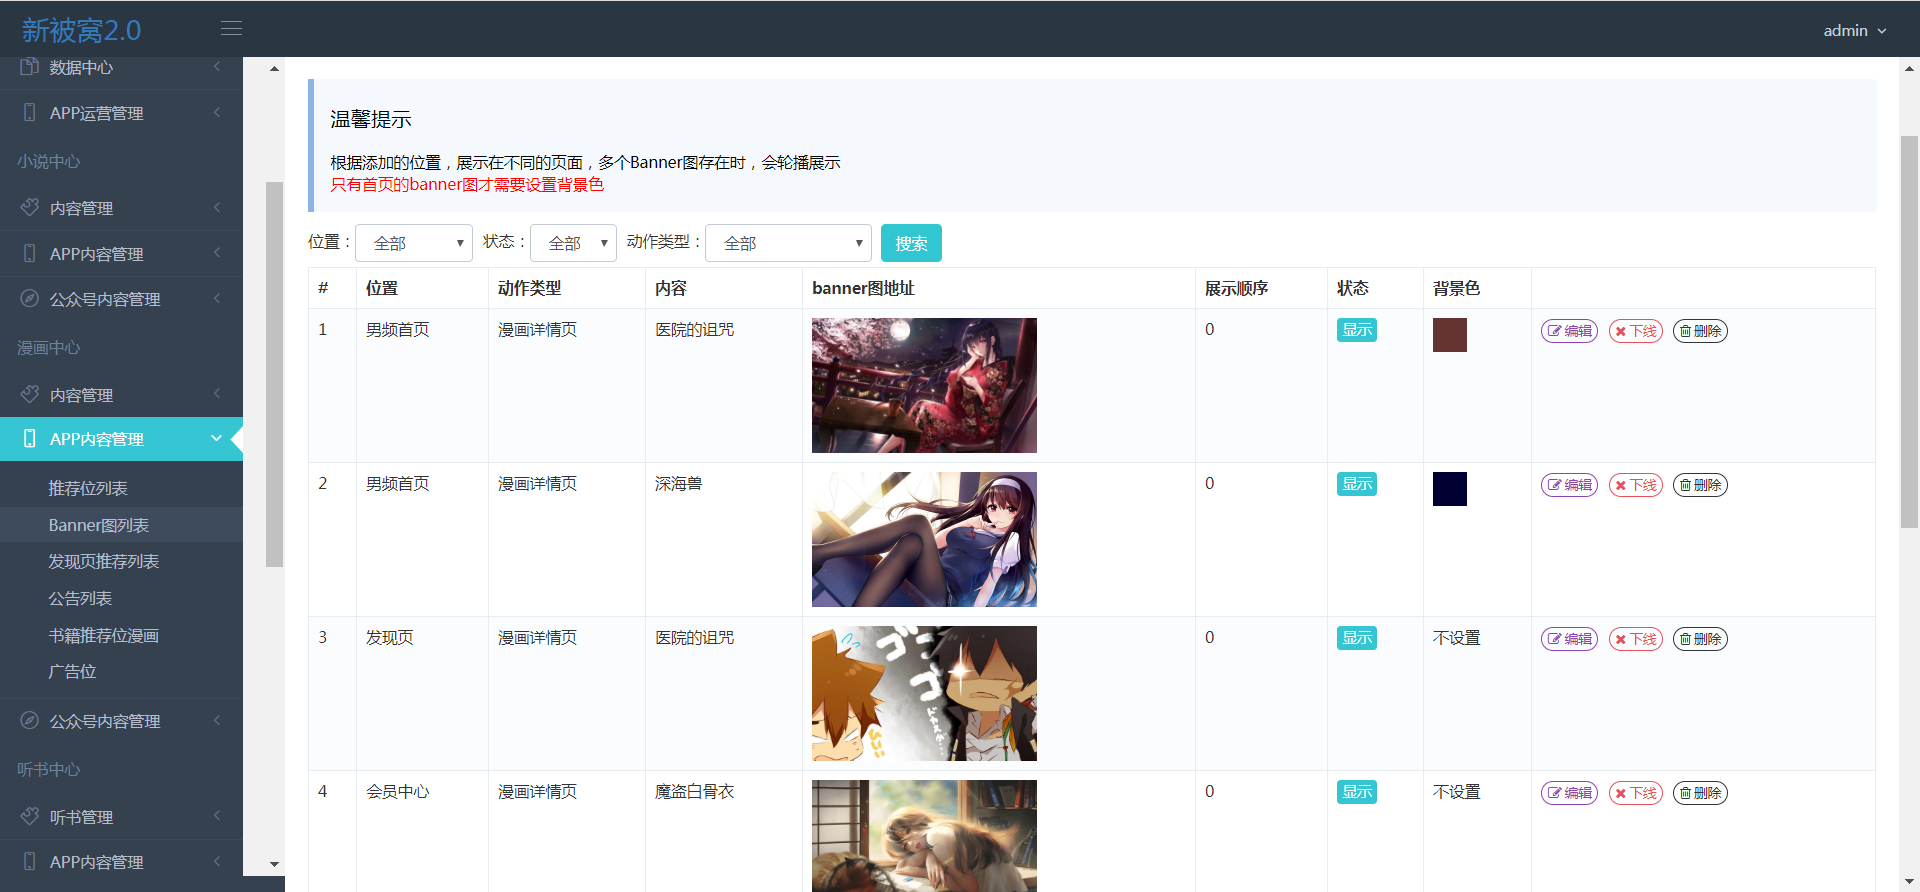
Task: Click the sidebar scrollbar up arrow
Action: pos(274,69)
